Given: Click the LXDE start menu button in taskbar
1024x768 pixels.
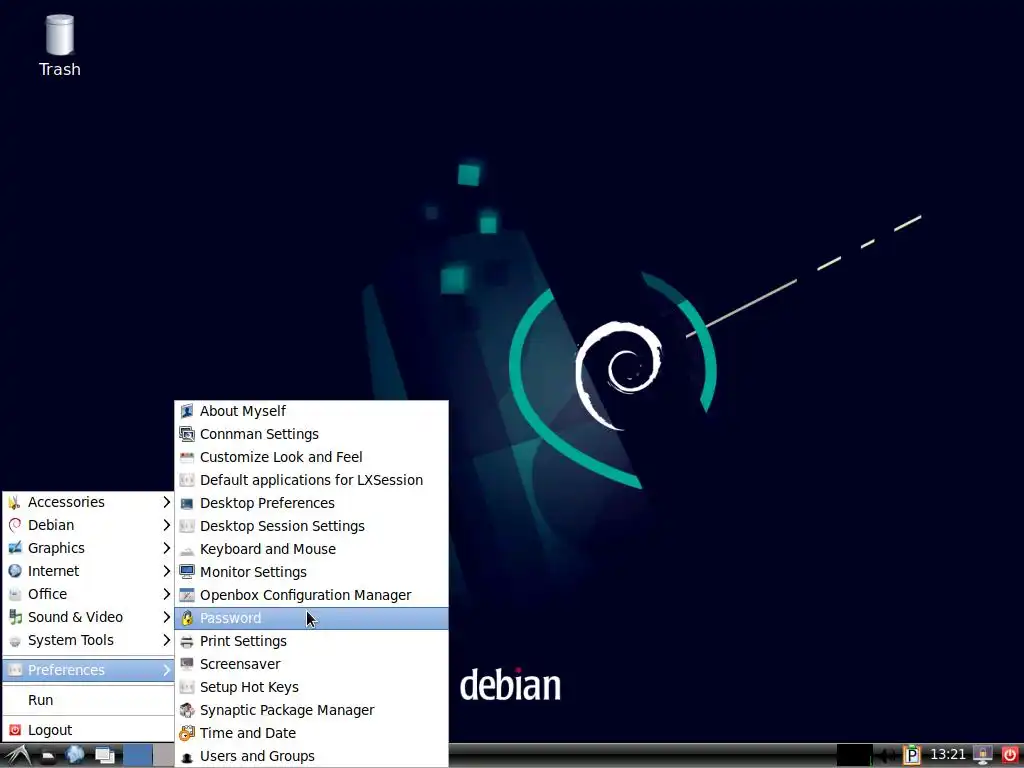Looking at the screenshot, I should pos(17,756).
